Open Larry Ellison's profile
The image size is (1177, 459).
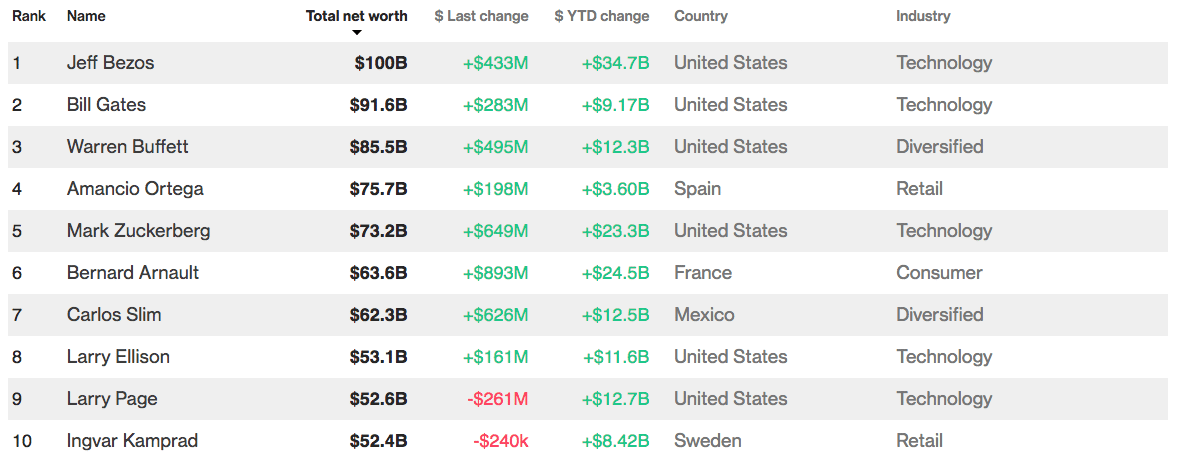[x=118, y=357]
